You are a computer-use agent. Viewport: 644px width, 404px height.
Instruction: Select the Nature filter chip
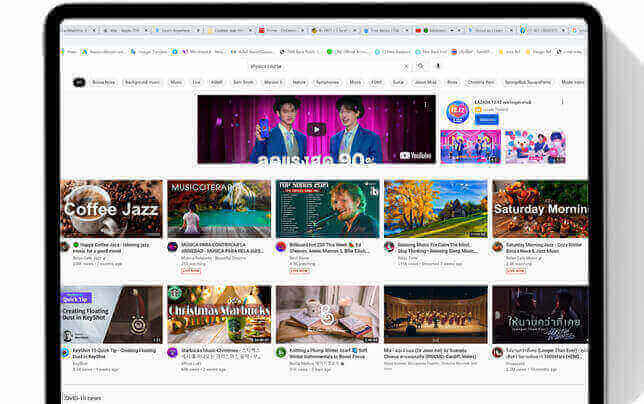[299, 82]
